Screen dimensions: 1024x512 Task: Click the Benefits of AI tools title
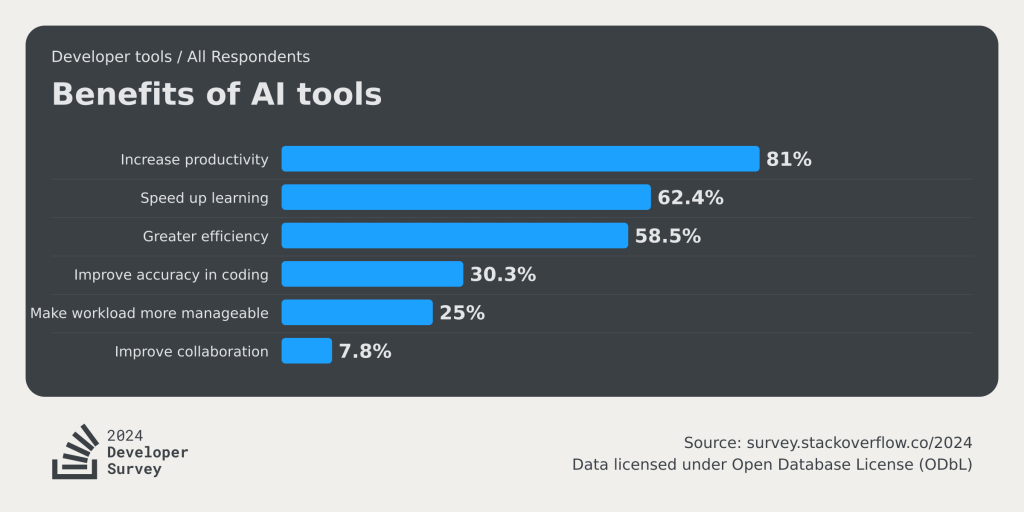(x=216, y=94)
